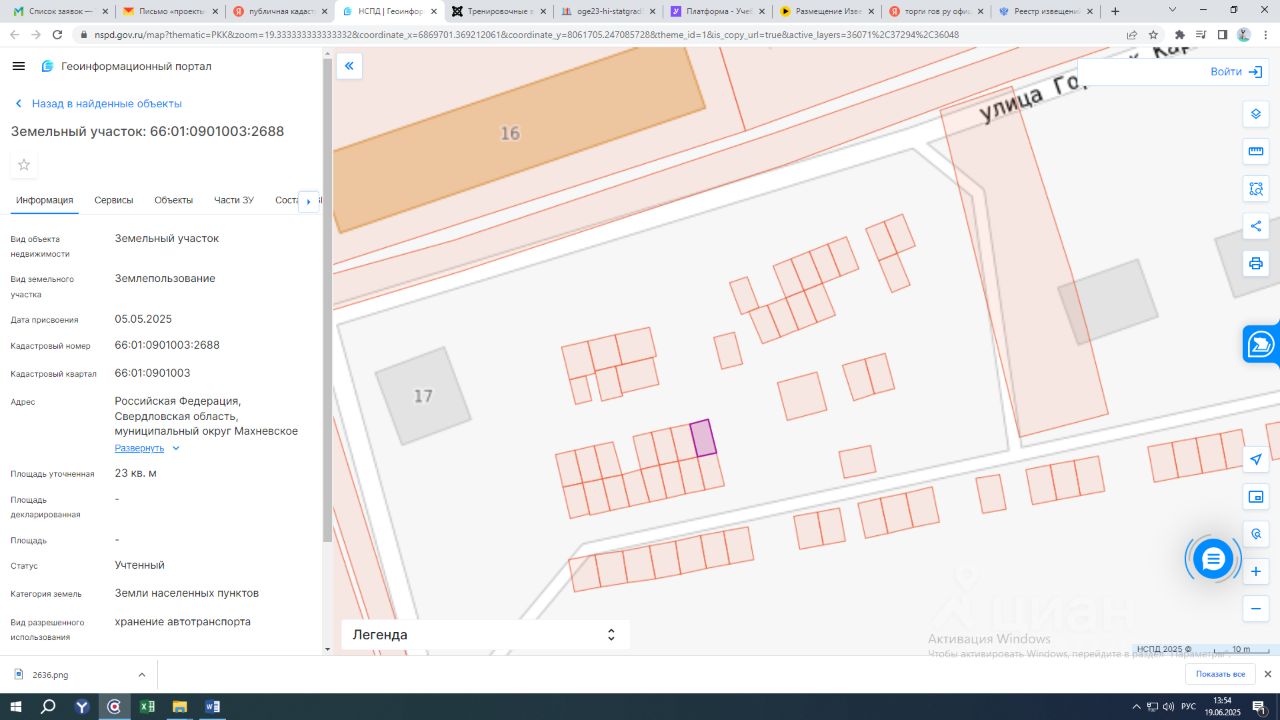The height and width of the screenshot is (720, 1280).
Task: Click the locate-by-coordinates map button
Action: (x=1256, y=534)
